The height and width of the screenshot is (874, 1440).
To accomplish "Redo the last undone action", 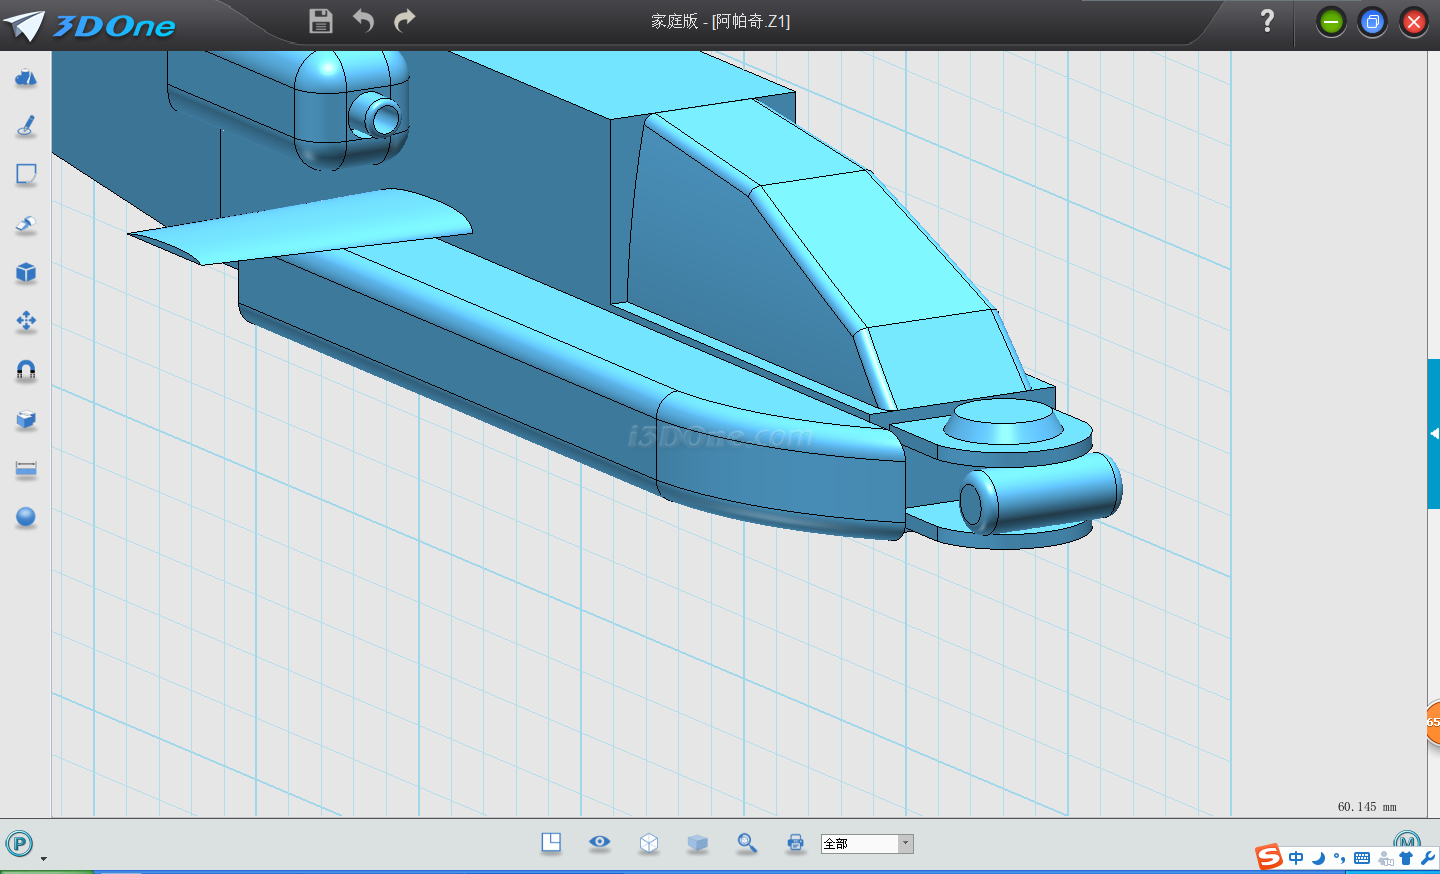I will pyautogui.click(x=404, y=21).
